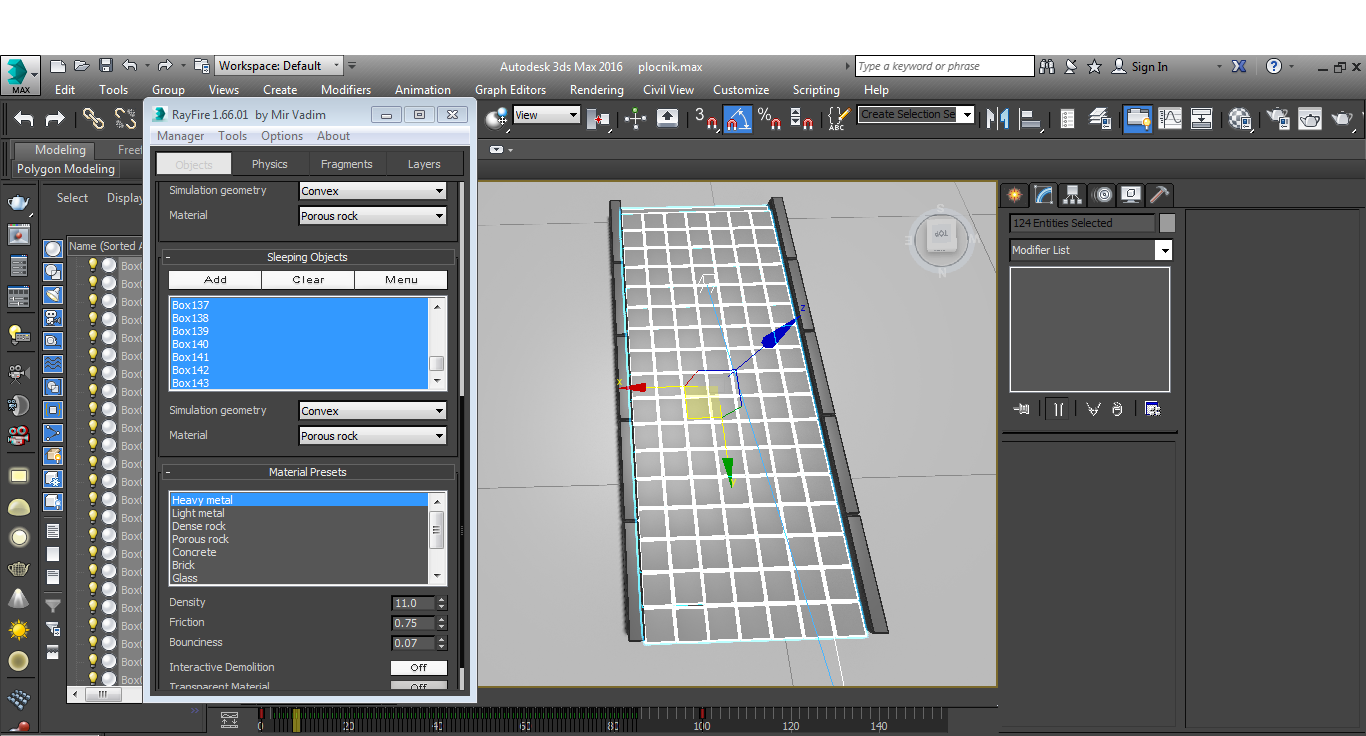Open the Modifier List dropdown
This screenshot has height=736, width=1366.
click(1090, 250)
